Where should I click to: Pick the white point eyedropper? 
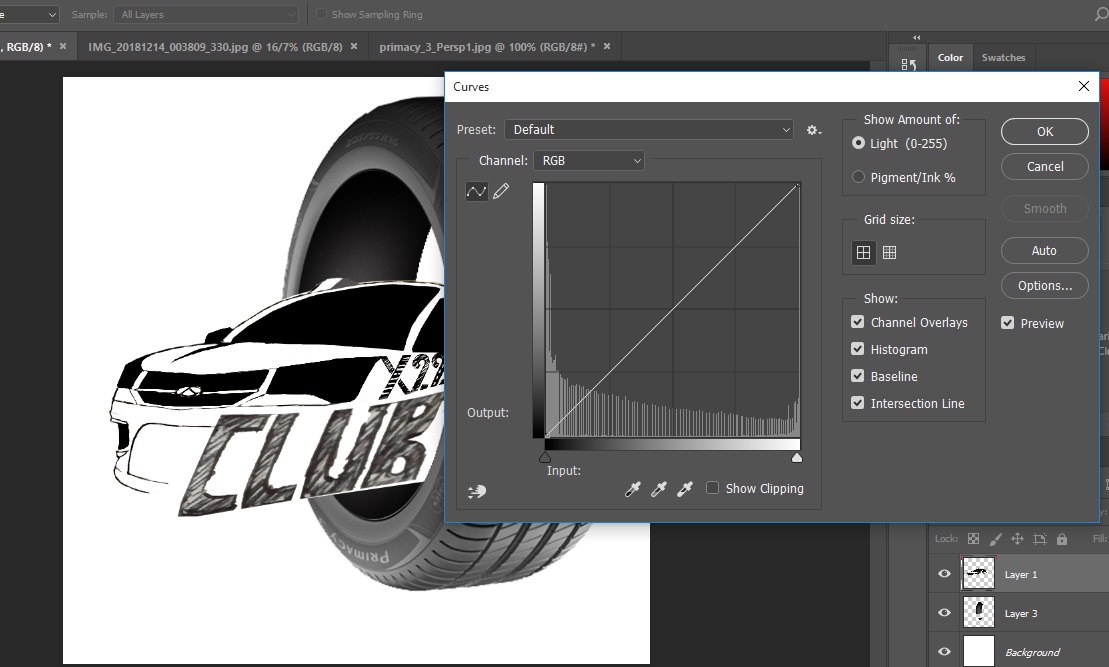point(685,489)
